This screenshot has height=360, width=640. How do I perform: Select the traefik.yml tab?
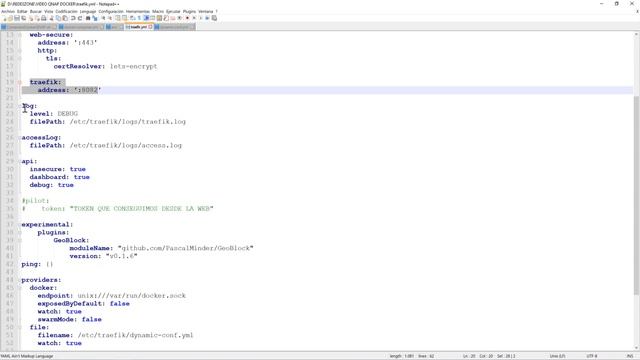coord(138,27)
